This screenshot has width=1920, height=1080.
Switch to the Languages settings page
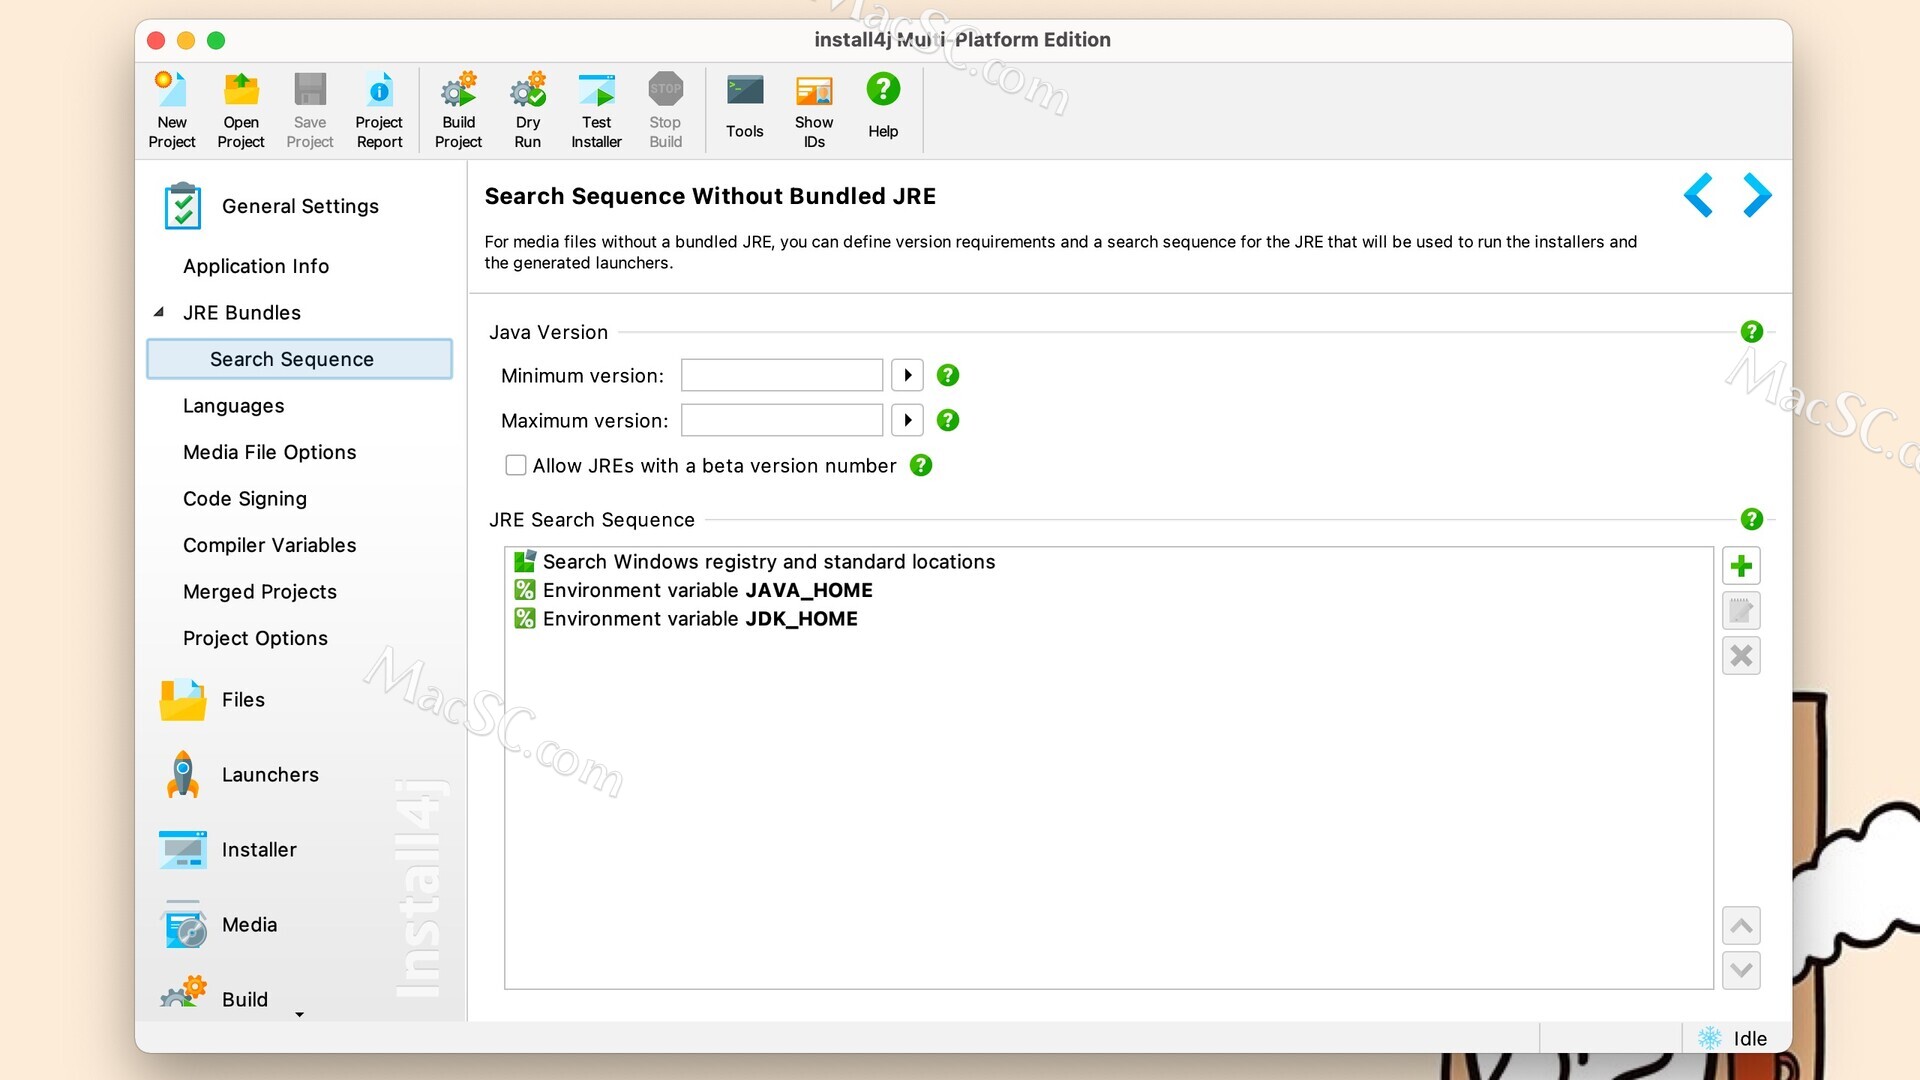233,406
